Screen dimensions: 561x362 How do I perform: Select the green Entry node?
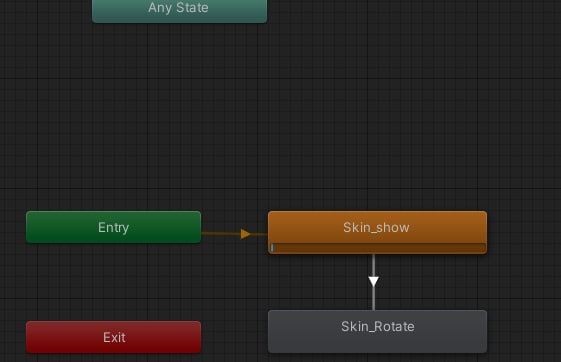(x=113, y=227)
